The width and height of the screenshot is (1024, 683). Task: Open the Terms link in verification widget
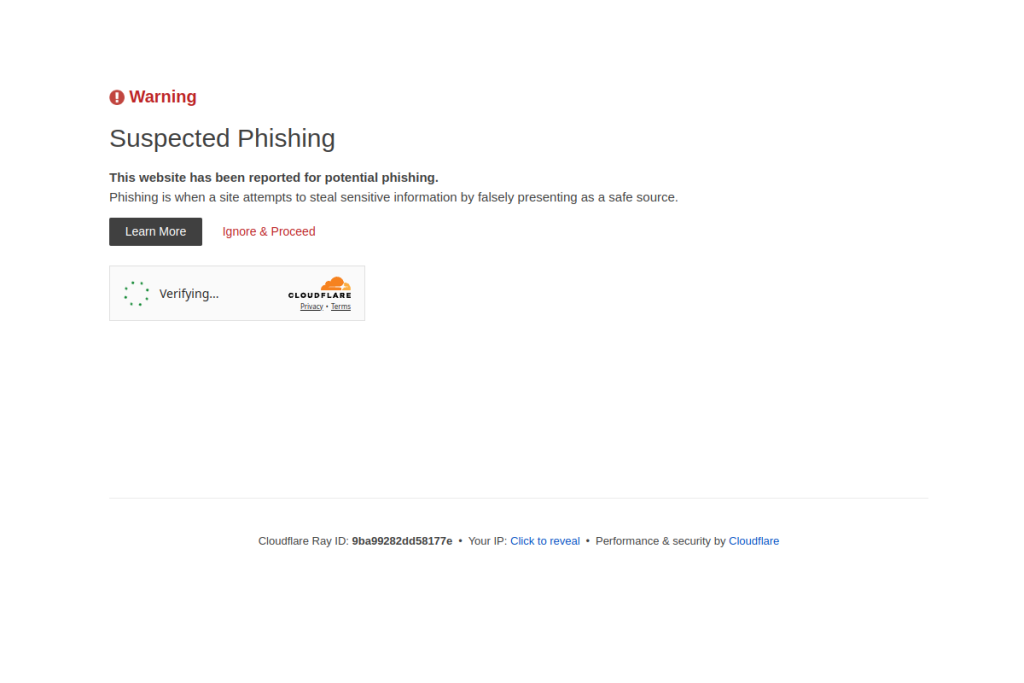(341, 307)
